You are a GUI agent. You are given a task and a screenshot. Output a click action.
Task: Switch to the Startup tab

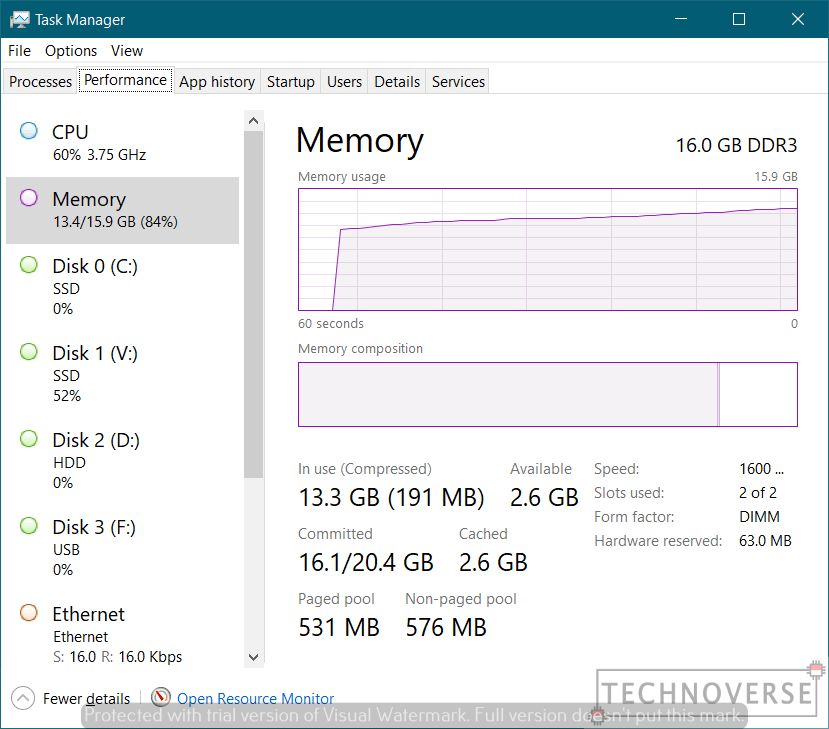(x=290, y=82)
